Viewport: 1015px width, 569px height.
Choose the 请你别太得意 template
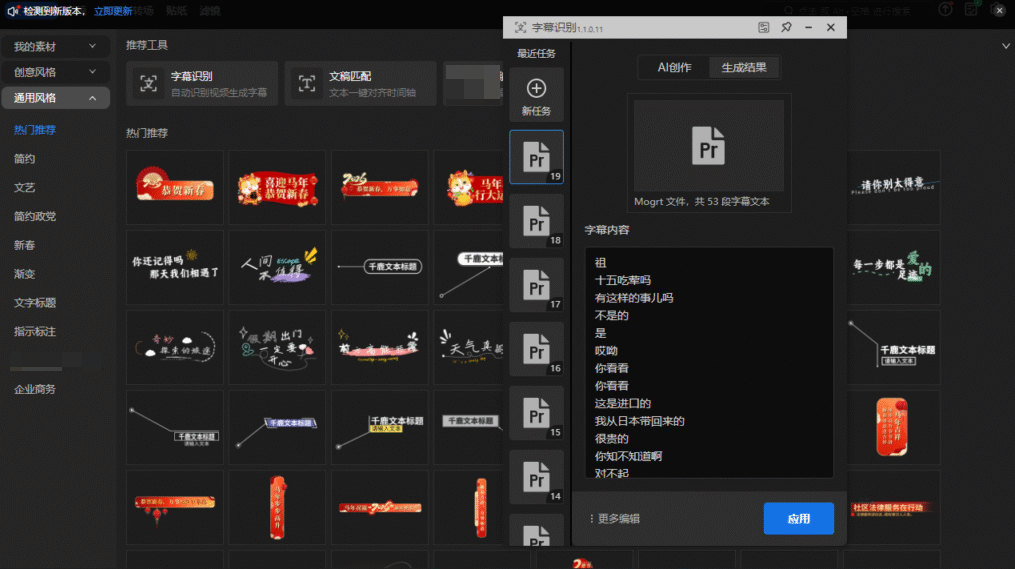893,188
